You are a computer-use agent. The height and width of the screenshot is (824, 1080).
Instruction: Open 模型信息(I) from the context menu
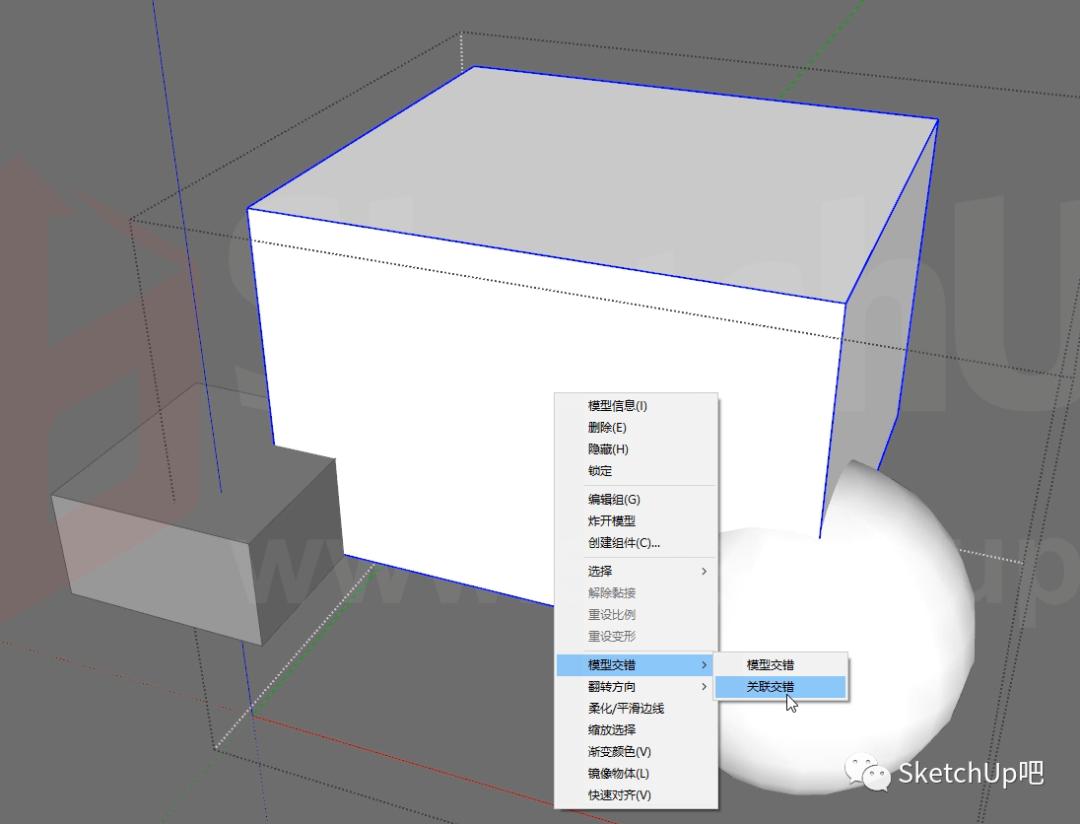point(617,406)
